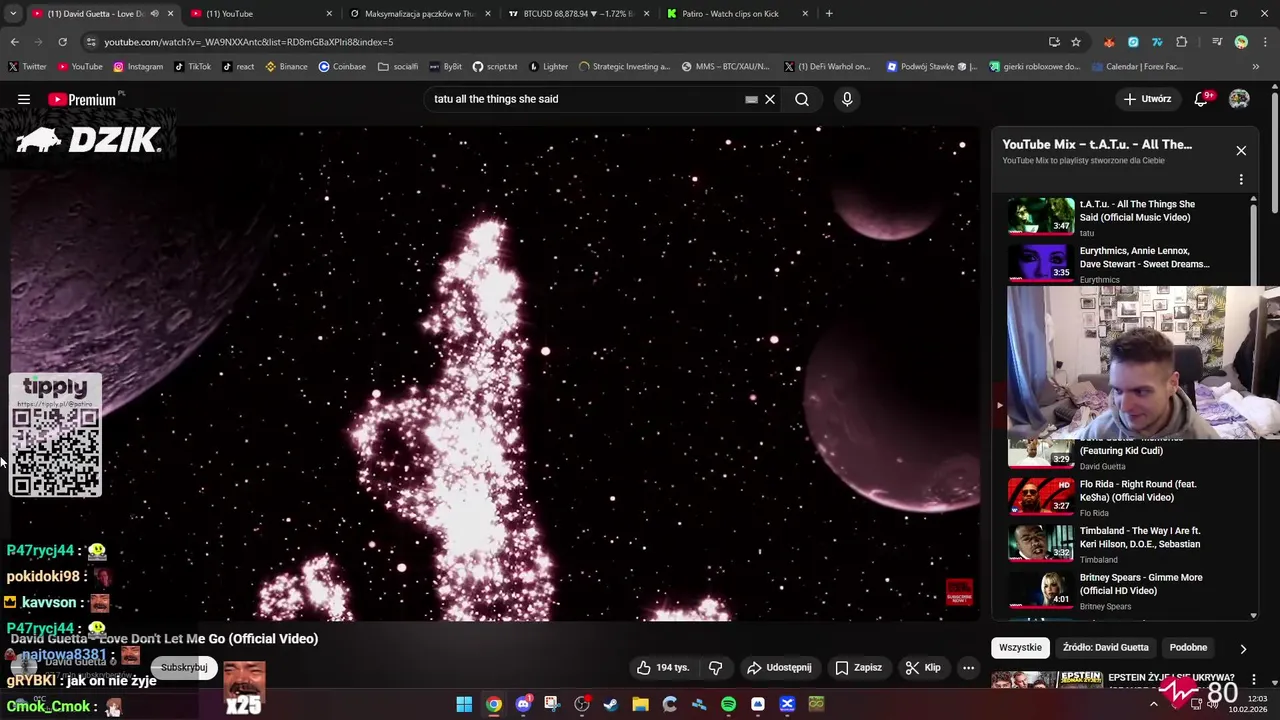Image resolution: width=1280 pixels, height=720 pixels.
Task: Reload the page
Action: (x=62, y=42)
